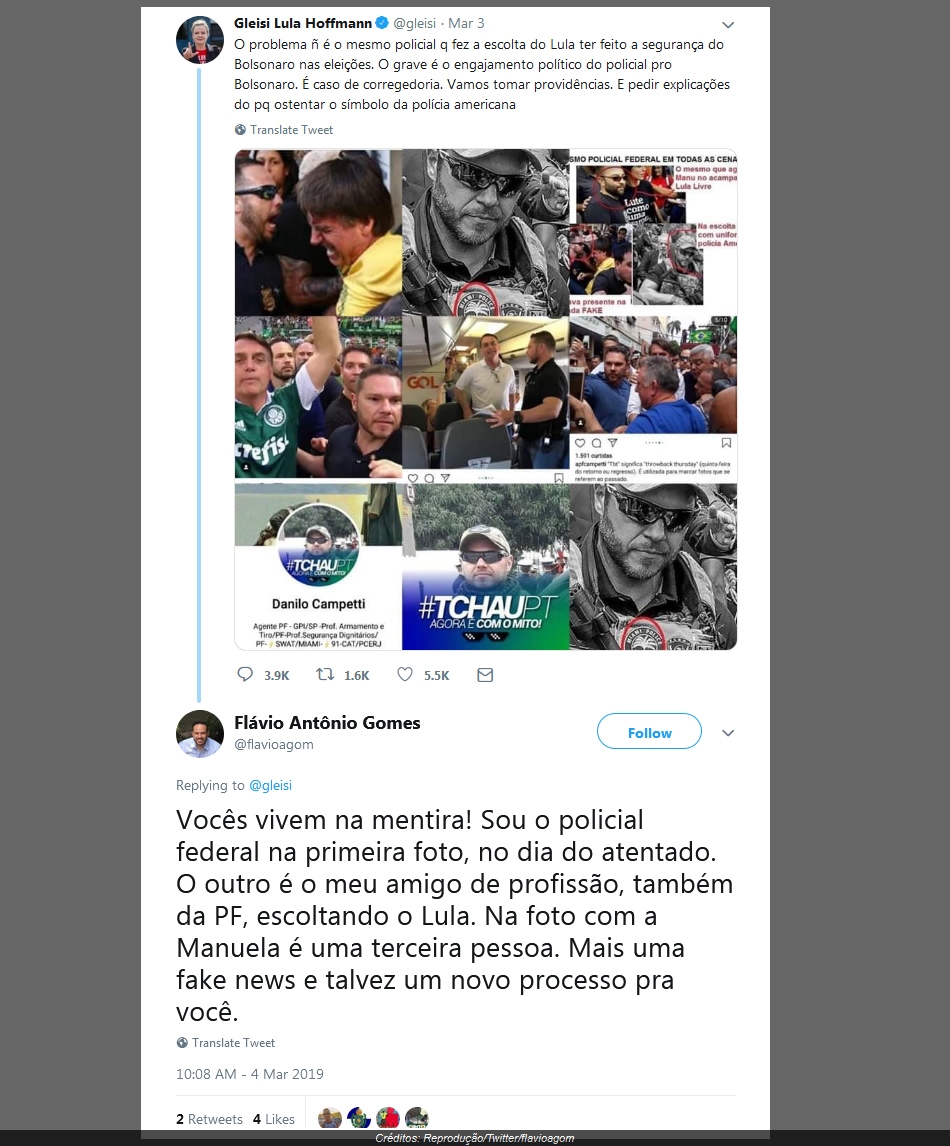Screen dimensions: 950x1146
Task: Open the @gleisi link in Replying to
Action: coord(270,785)
